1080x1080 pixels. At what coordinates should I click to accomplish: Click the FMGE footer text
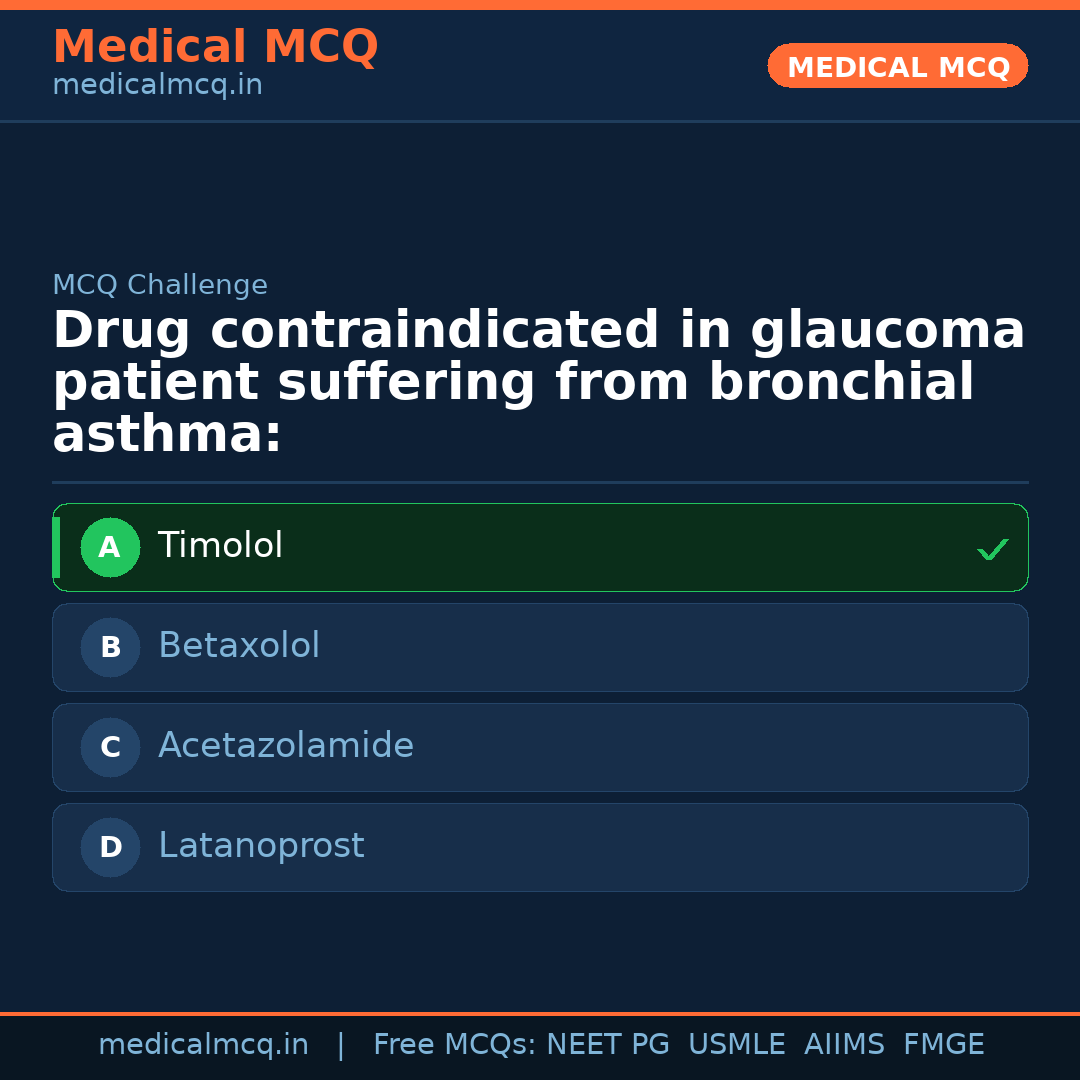[x=943, y=1045]
